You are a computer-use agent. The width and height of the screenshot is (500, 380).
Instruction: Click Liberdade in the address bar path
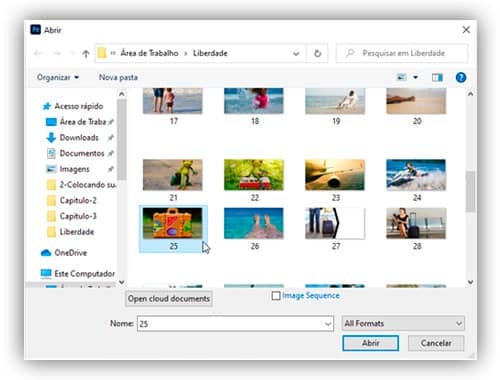[210, 53]
